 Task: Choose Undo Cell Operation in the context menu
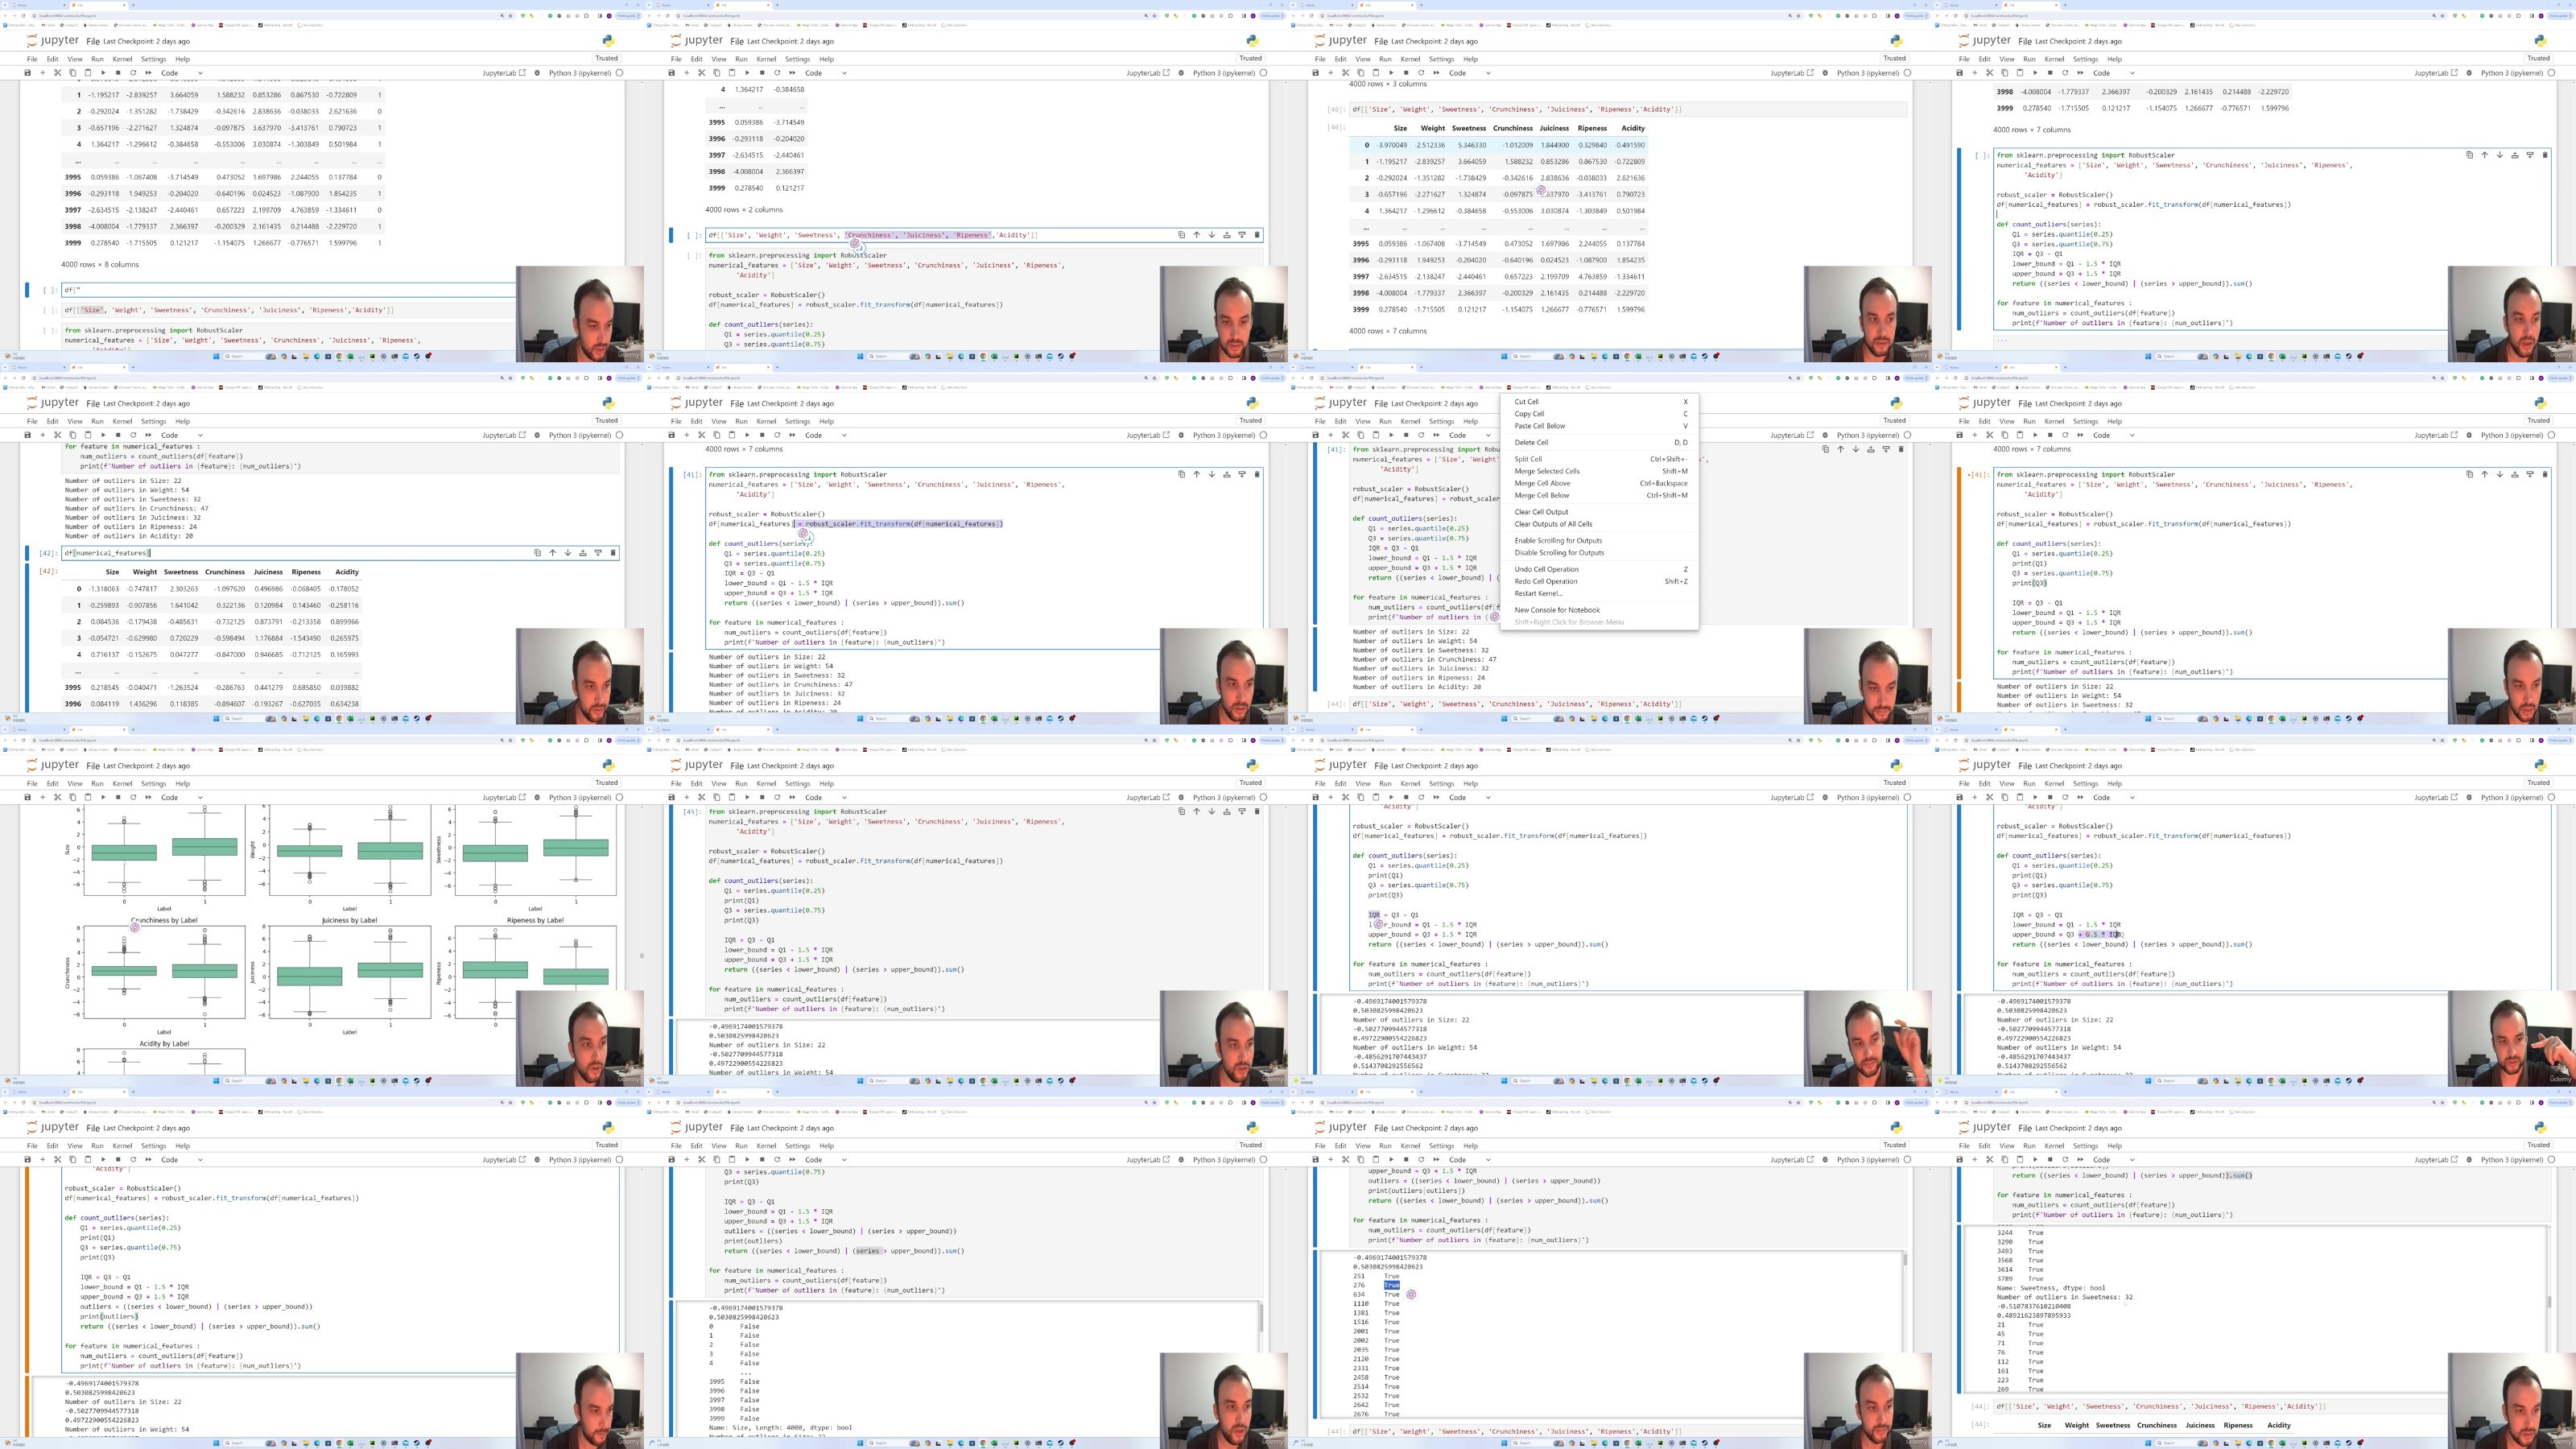[1599, 569]
